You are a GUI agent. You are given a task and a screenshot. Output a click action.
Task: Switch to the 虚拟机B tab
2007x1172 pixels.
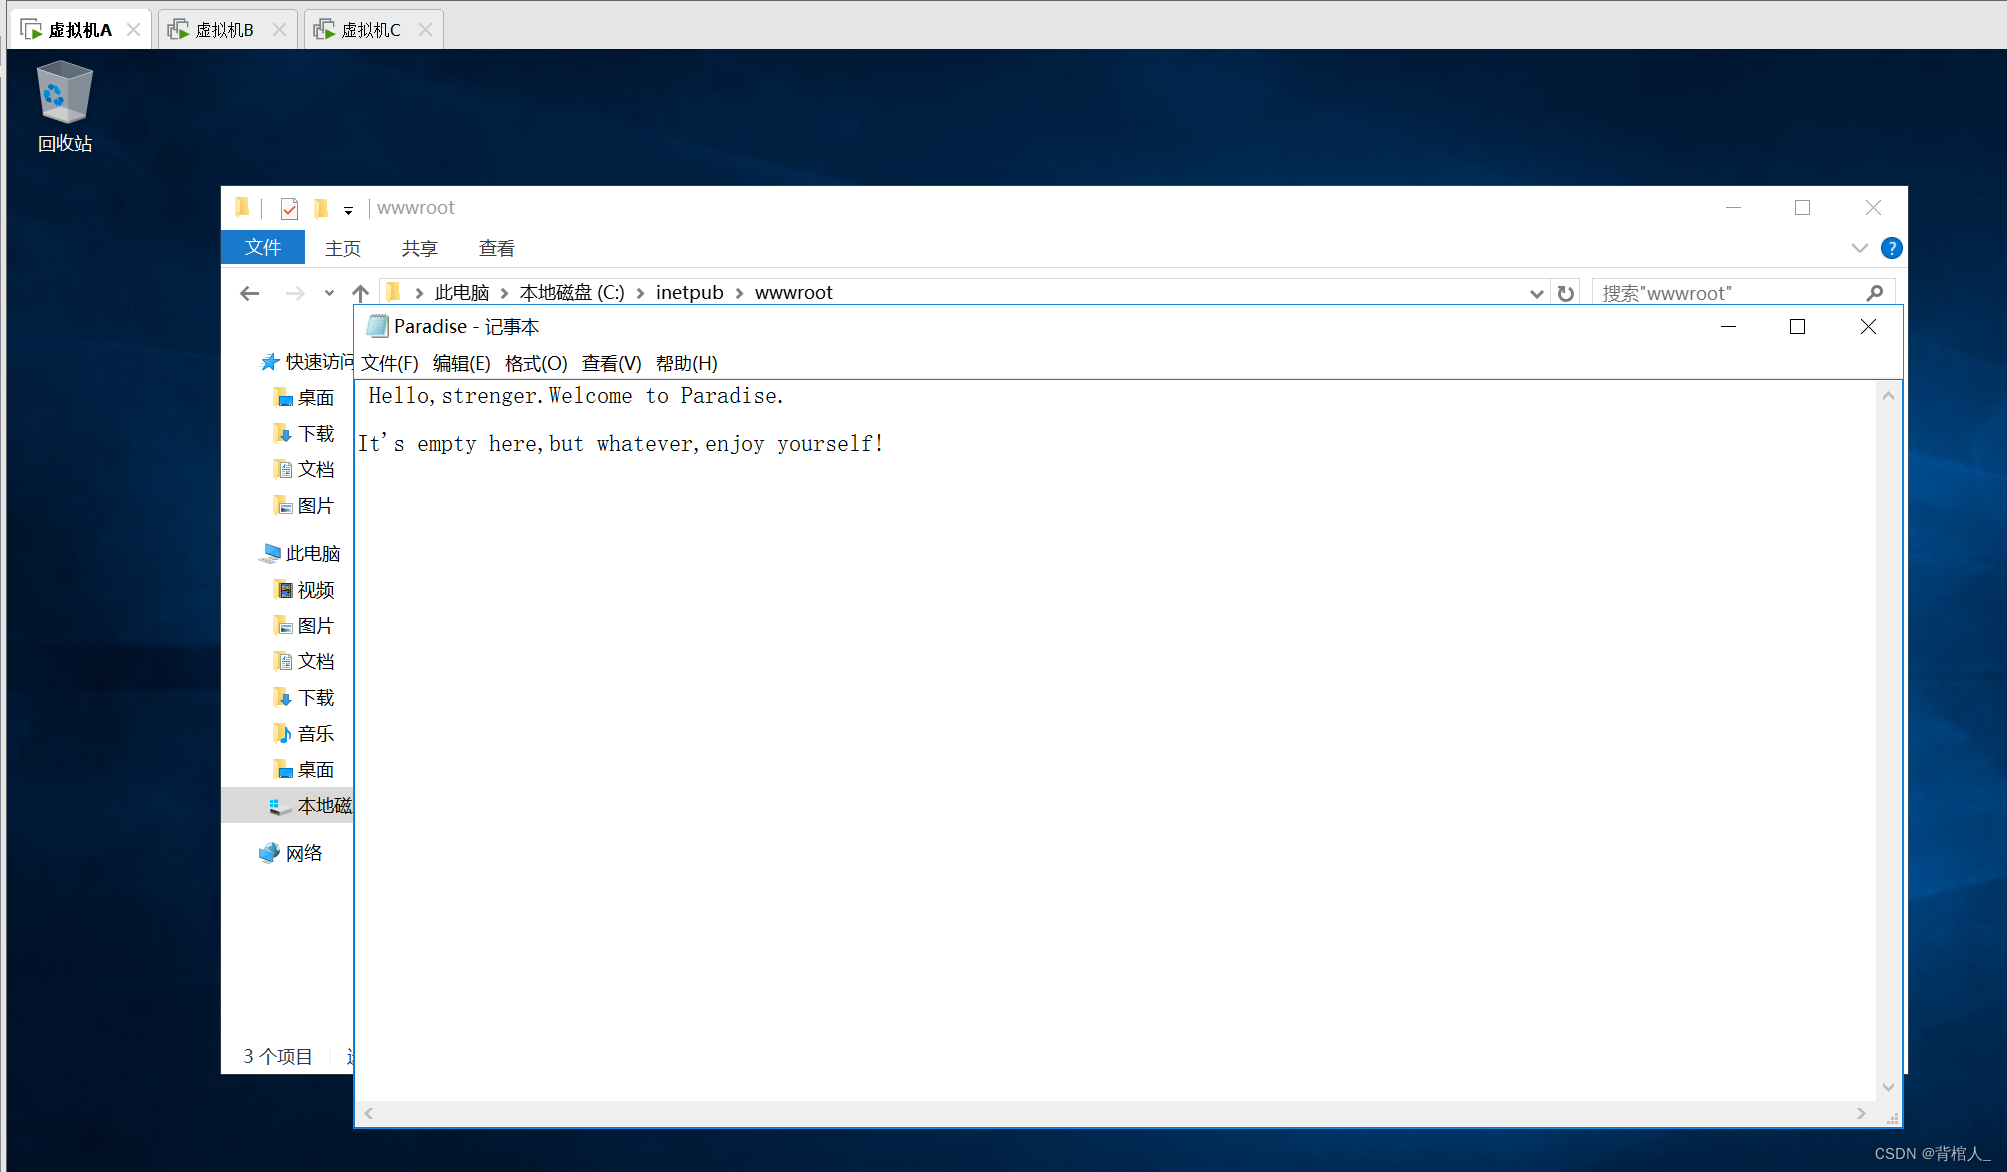point(224,30)
